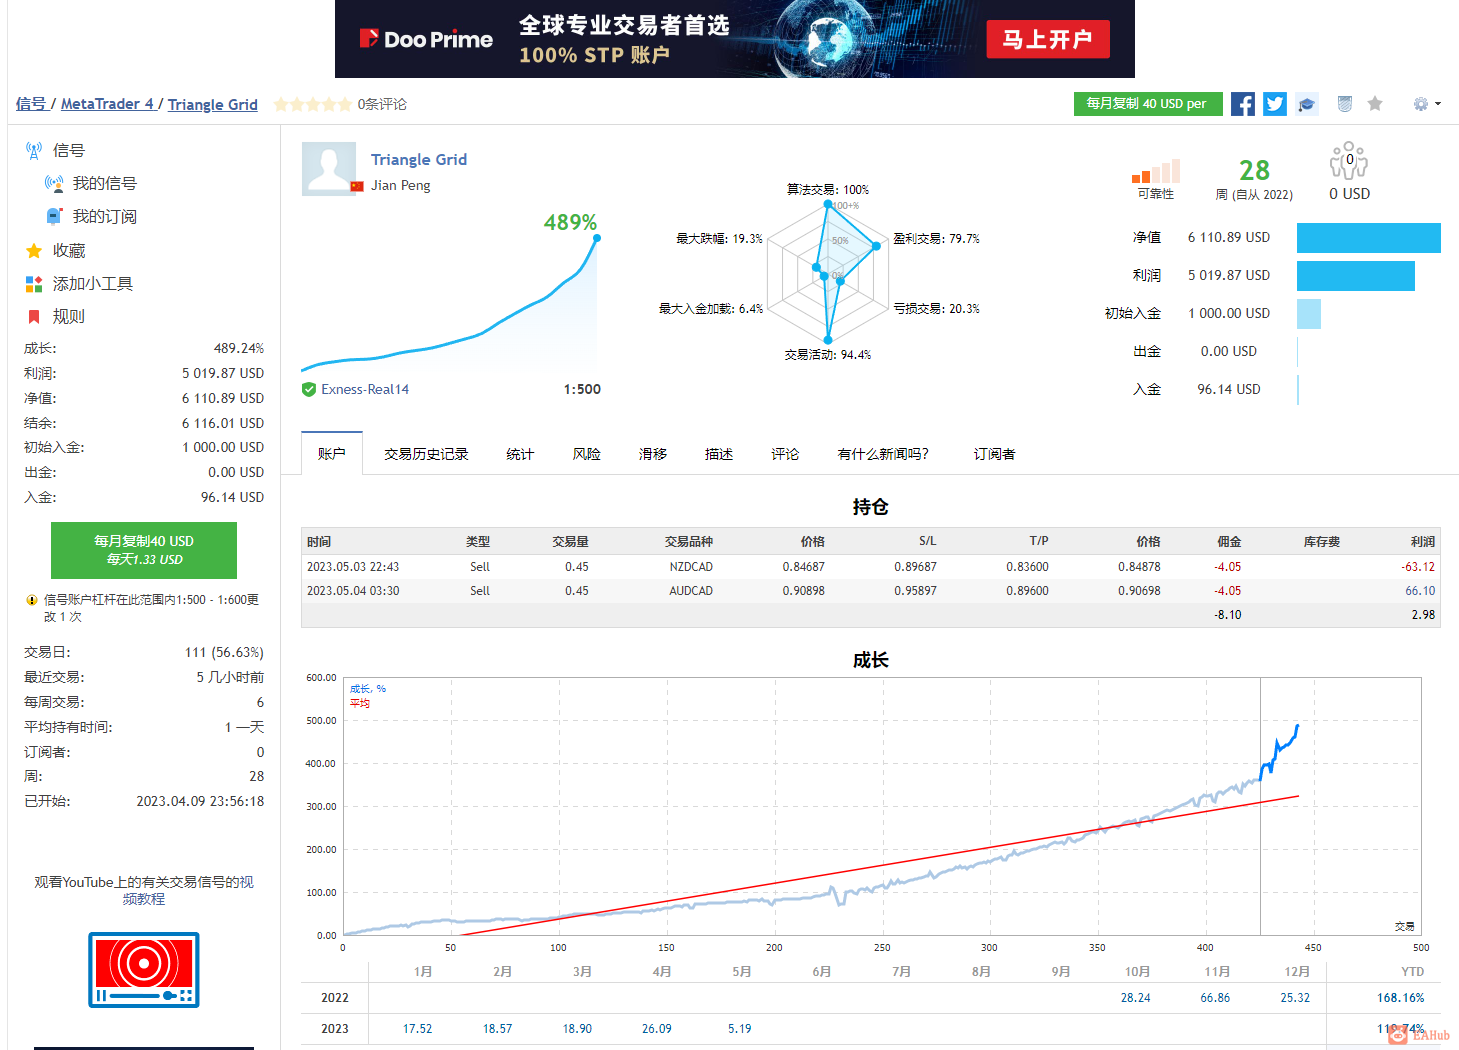This screenshot has height=1050, width=1459.
Task: Share the signal on Facebook
Action: click(x=1243, y=104)
